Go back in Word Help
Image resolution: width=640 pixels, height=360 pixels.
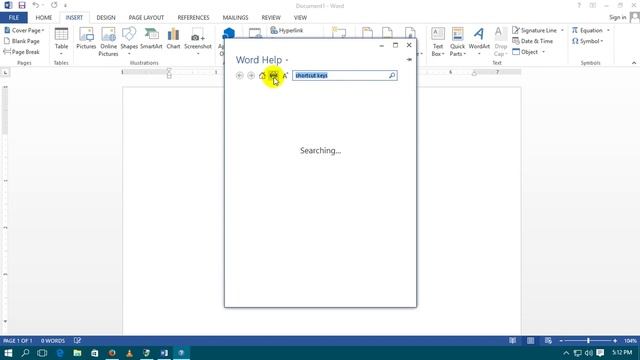(240, 76)
